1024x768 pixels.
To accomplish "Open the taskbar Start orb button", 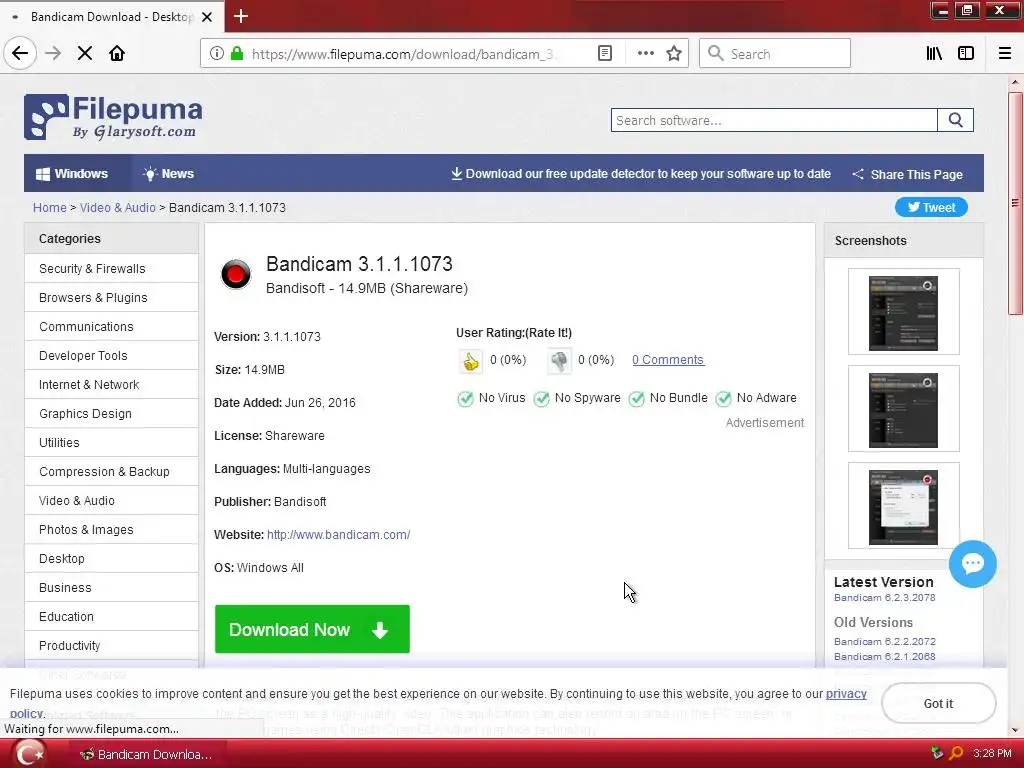I will coord(30,754).
